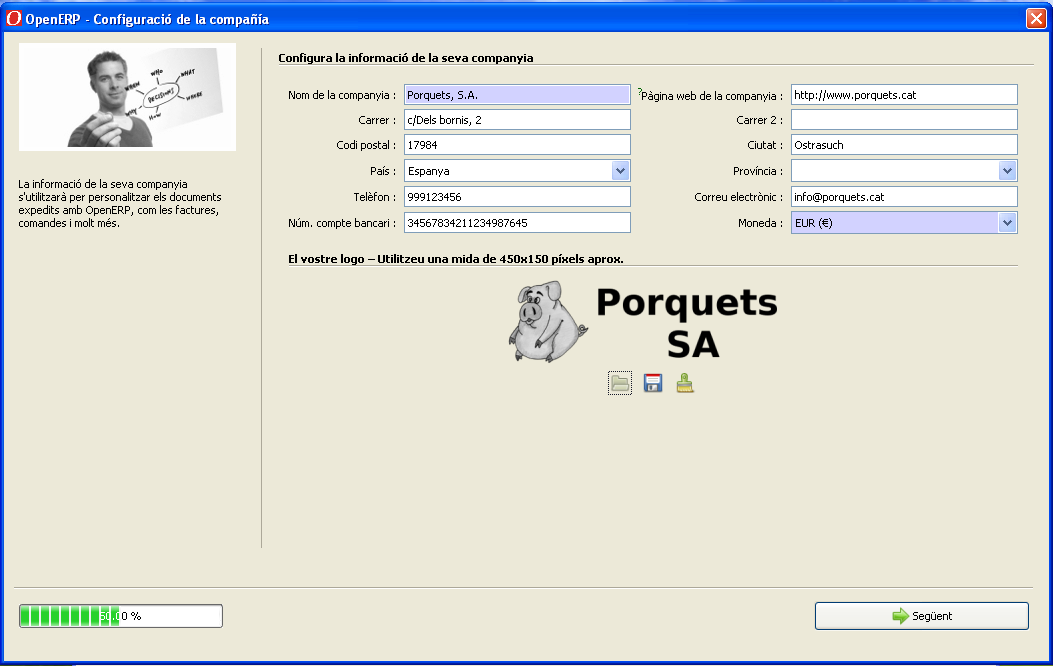Save logo image with floppy disk icon
The image size is (1053, 666).
653,383
